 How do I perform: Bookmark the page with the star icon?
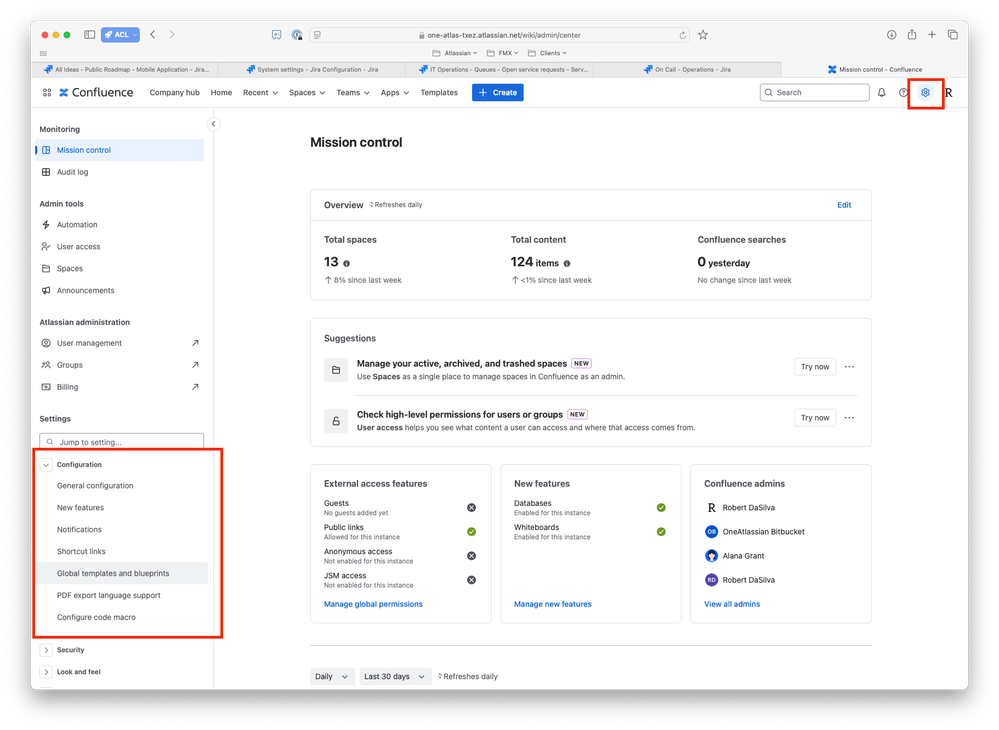[703, 35]
